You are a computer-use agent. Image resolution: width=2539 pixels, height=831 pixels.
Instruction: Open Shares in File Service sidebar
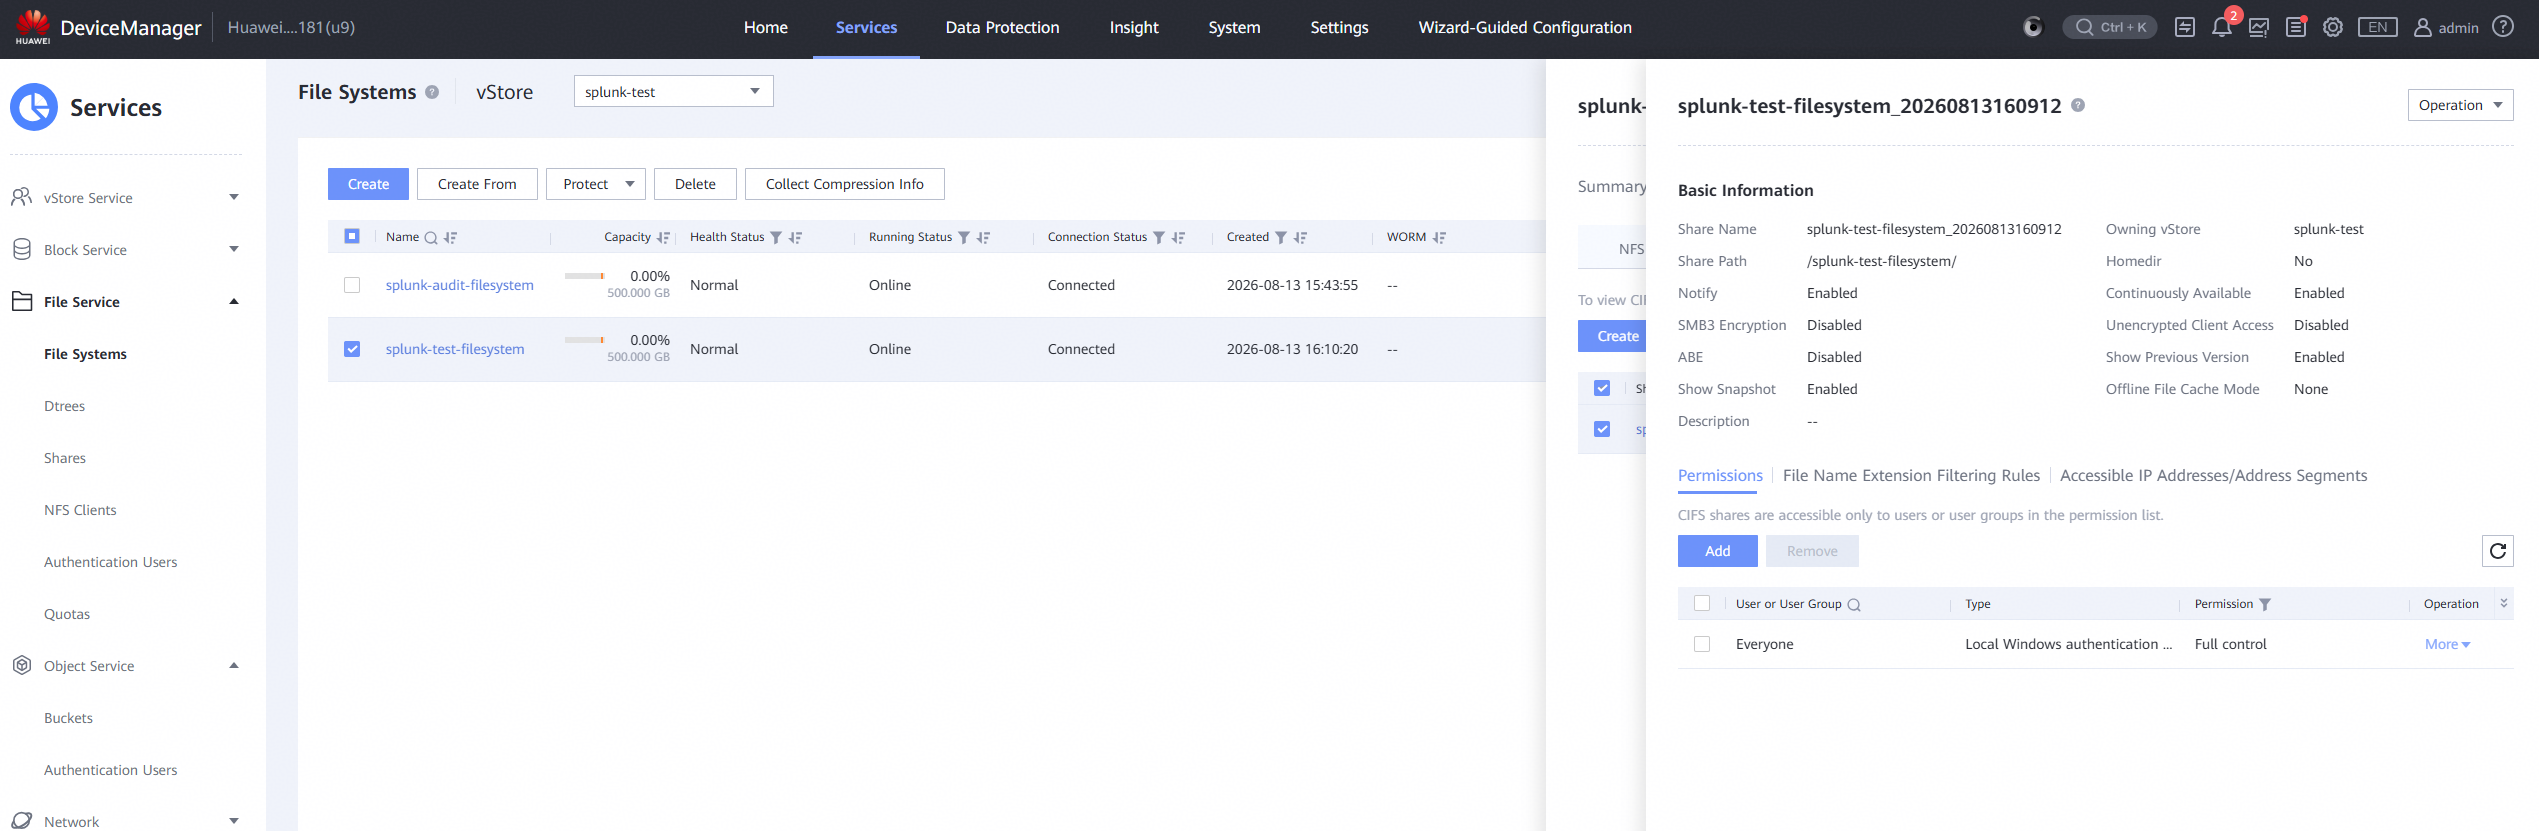[x=65, y=458]
